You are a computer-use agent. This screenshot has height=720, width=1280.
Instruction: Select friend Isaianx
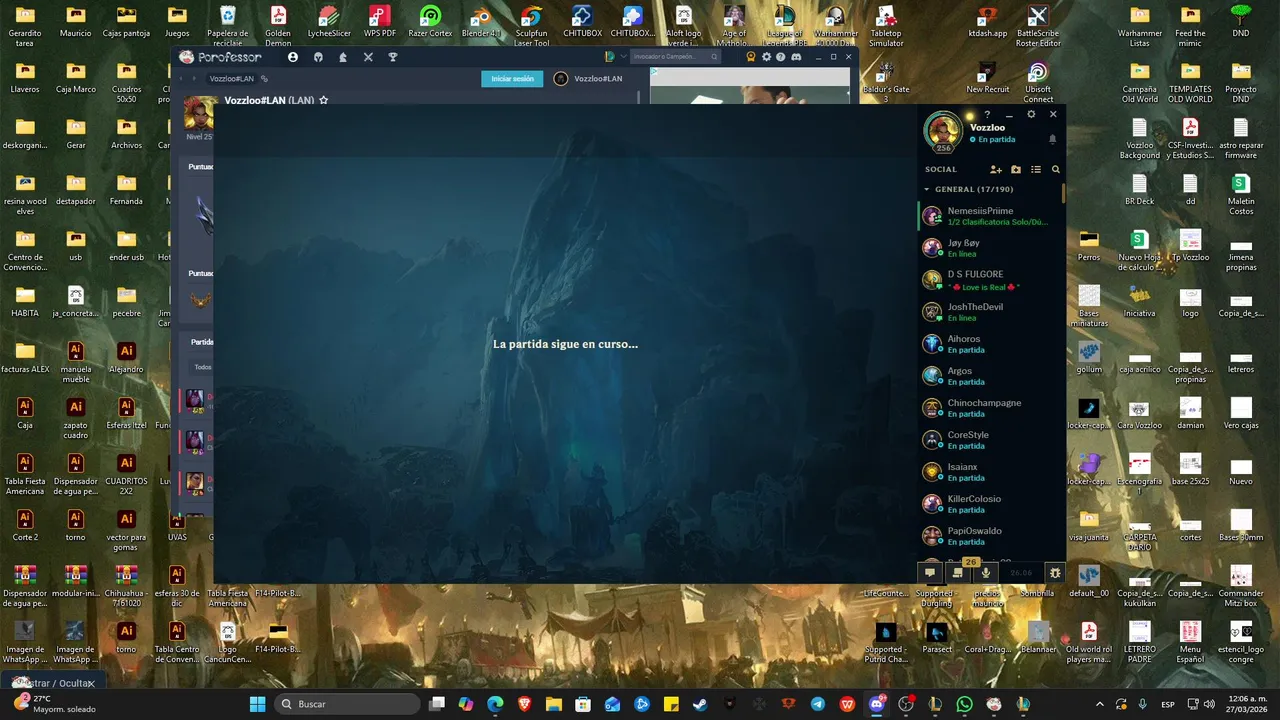(x=990, y=472)
